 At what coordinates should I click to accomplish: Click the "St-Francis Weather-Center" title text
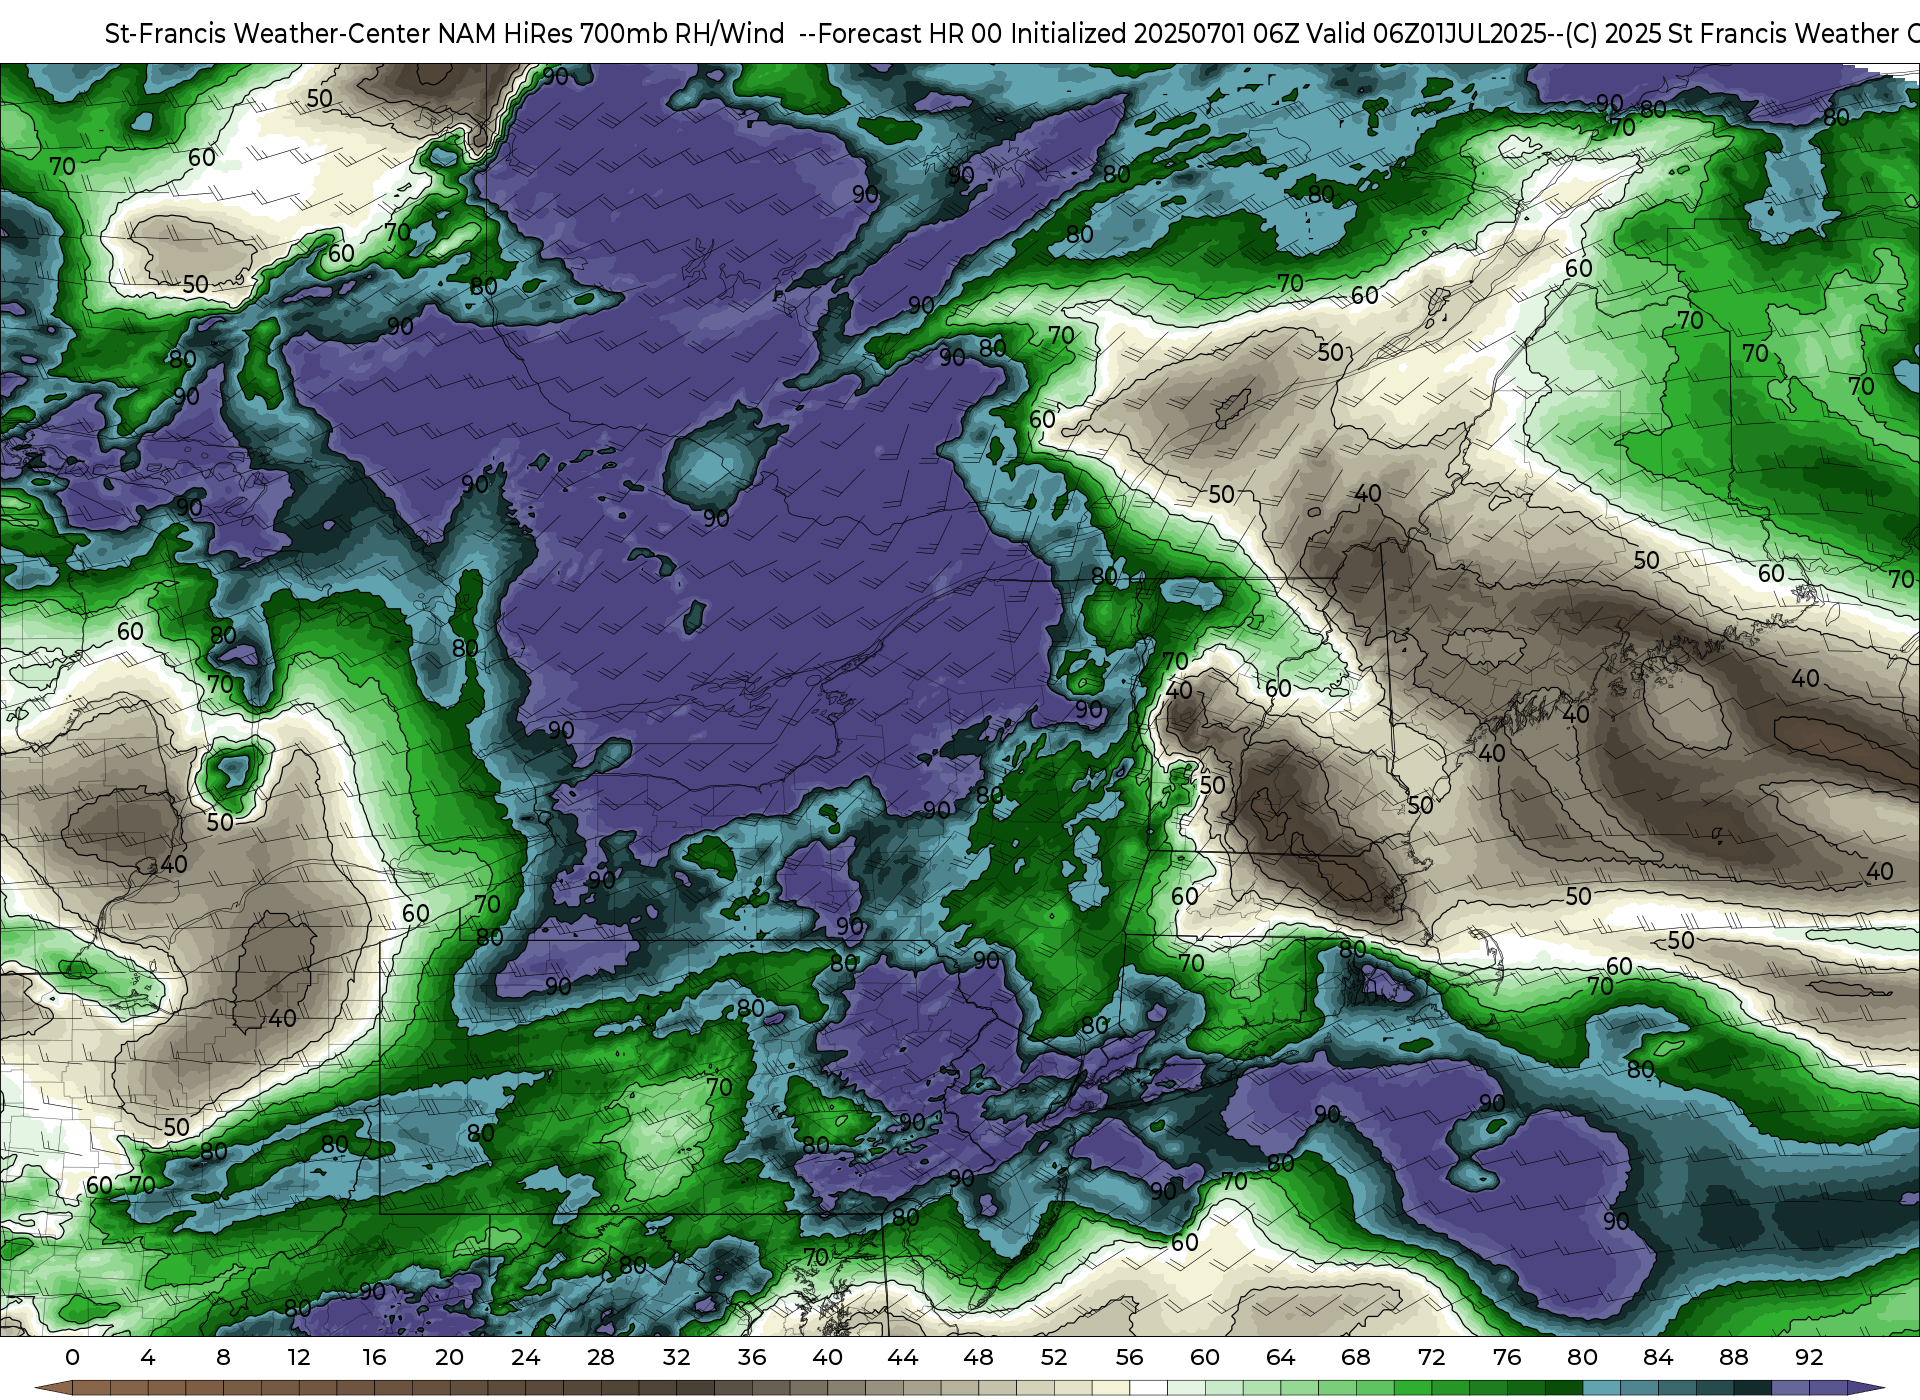tap(267, 34)
